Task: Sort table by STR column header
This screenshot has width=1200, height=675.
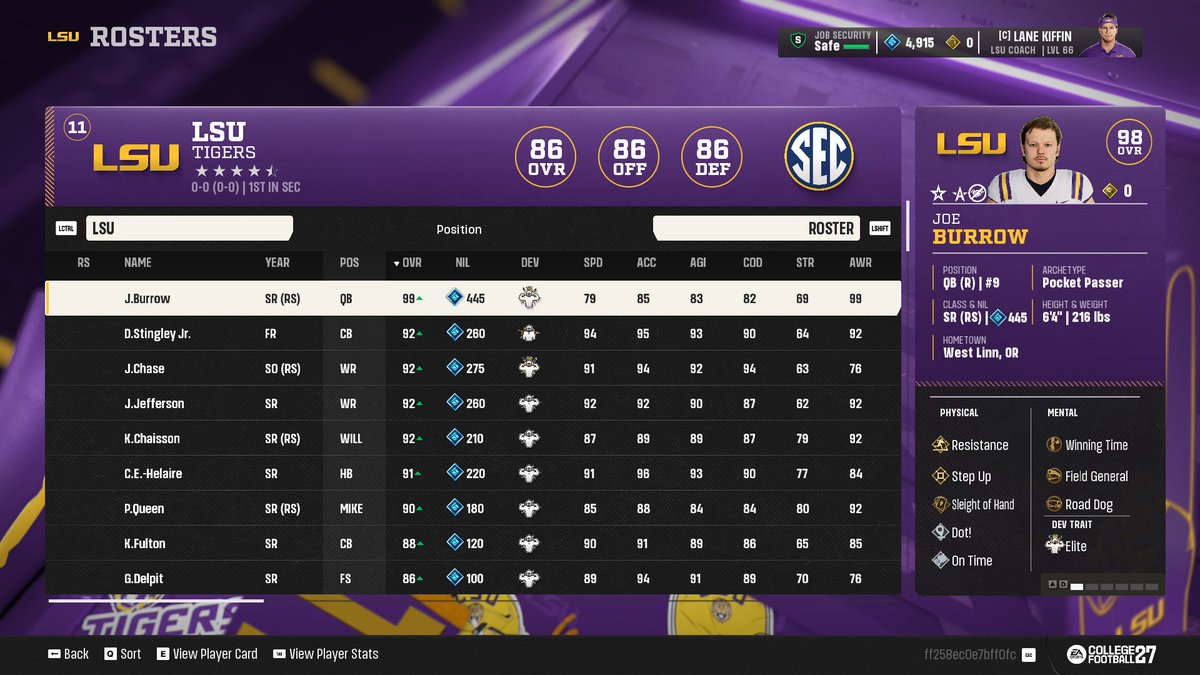Action: click(805, 263)
